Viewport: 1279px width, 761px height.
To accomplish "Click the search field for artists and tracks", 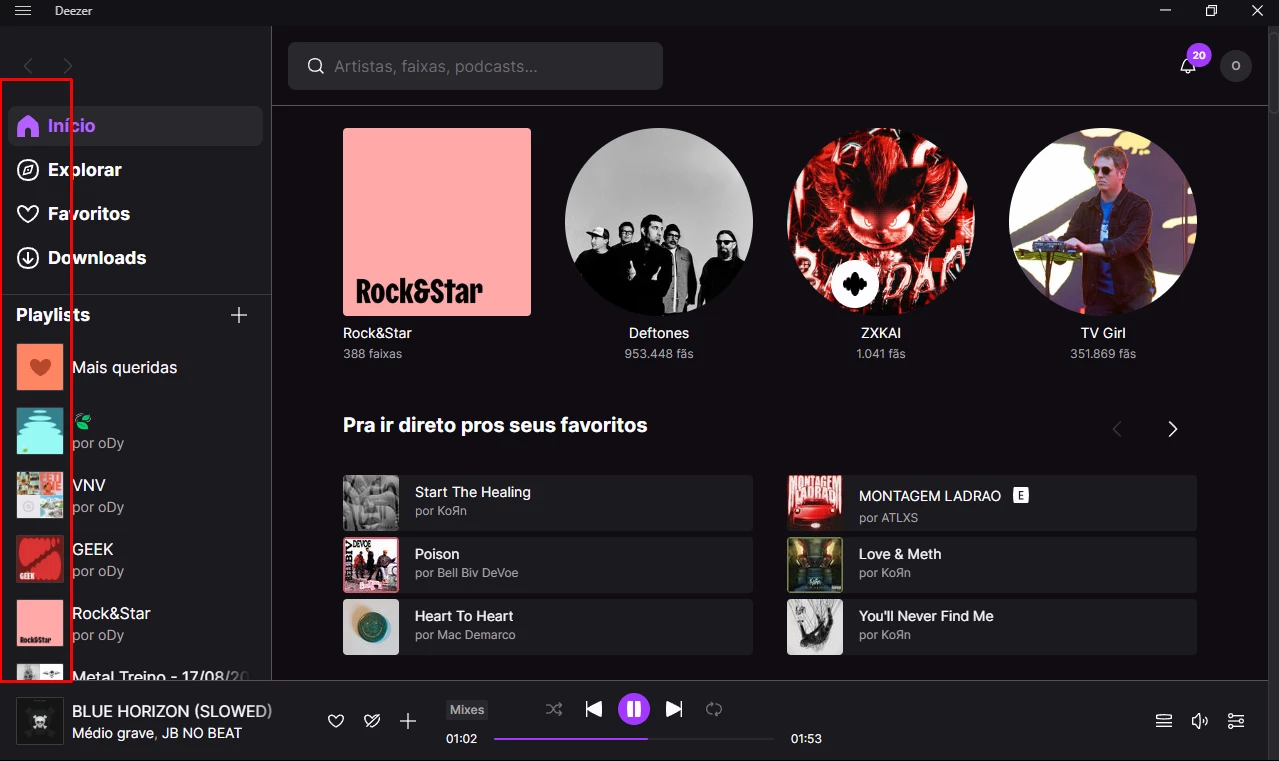I will click(475, 66).
